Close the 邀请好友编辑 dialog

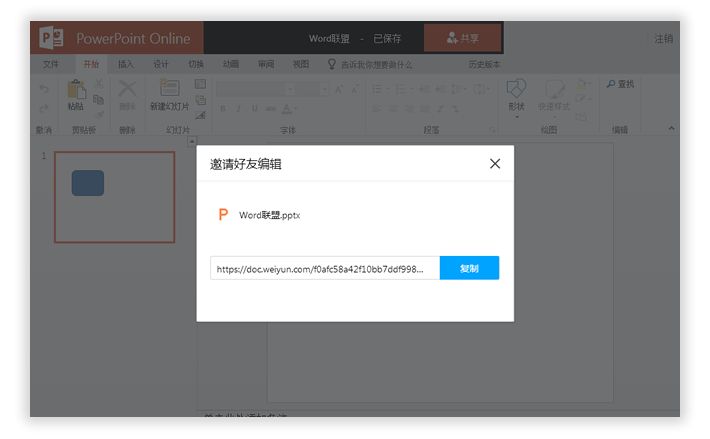tap(494, 164)
